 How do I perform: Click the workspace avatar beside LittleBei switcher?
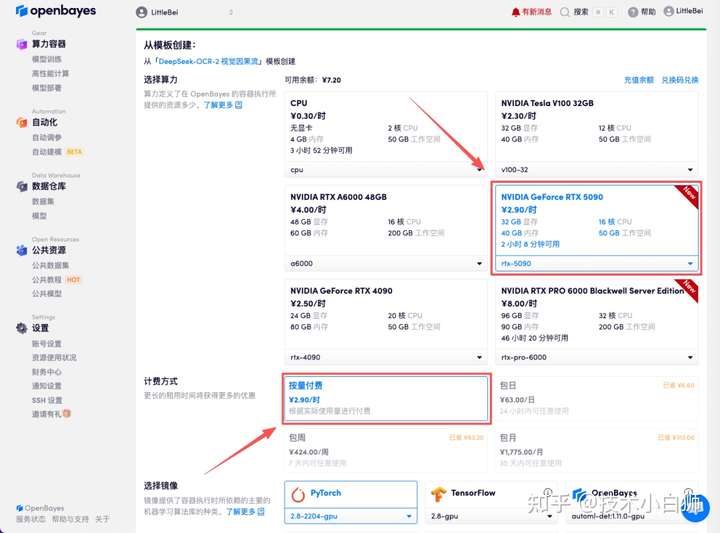click(x=141, y=12)
